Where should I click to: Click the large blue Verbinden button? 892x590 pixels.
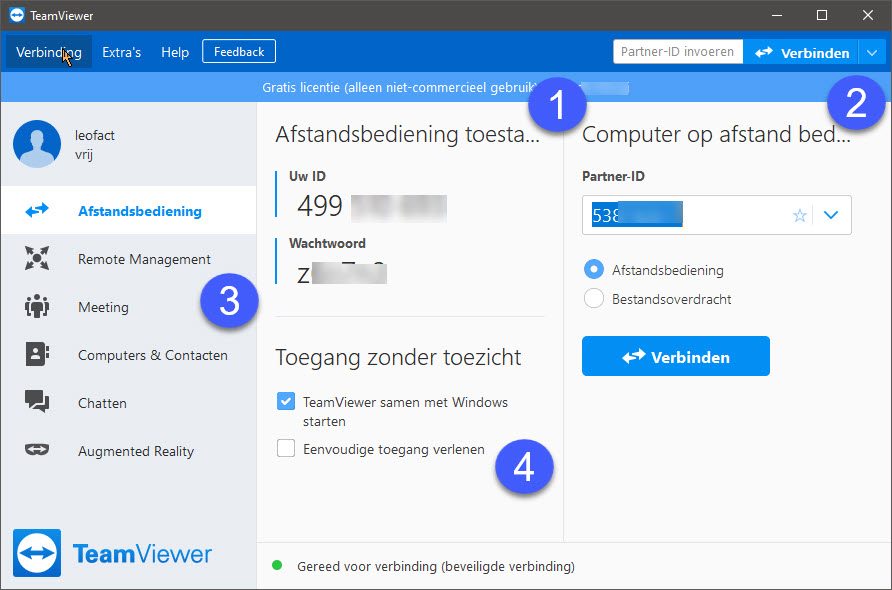676,356
